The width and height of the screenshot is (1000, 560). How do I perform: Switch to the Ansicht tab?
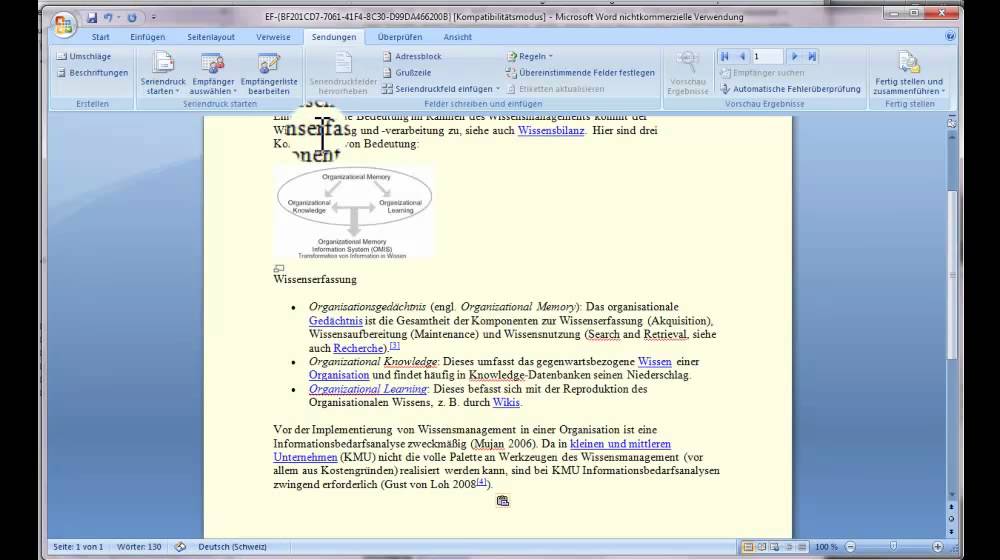pos(457,37)
